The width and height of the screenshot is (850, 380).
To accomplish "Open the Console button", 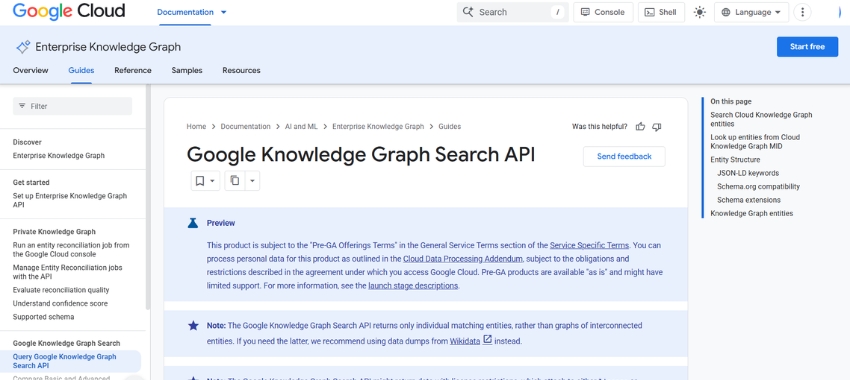I will point(603,12).
